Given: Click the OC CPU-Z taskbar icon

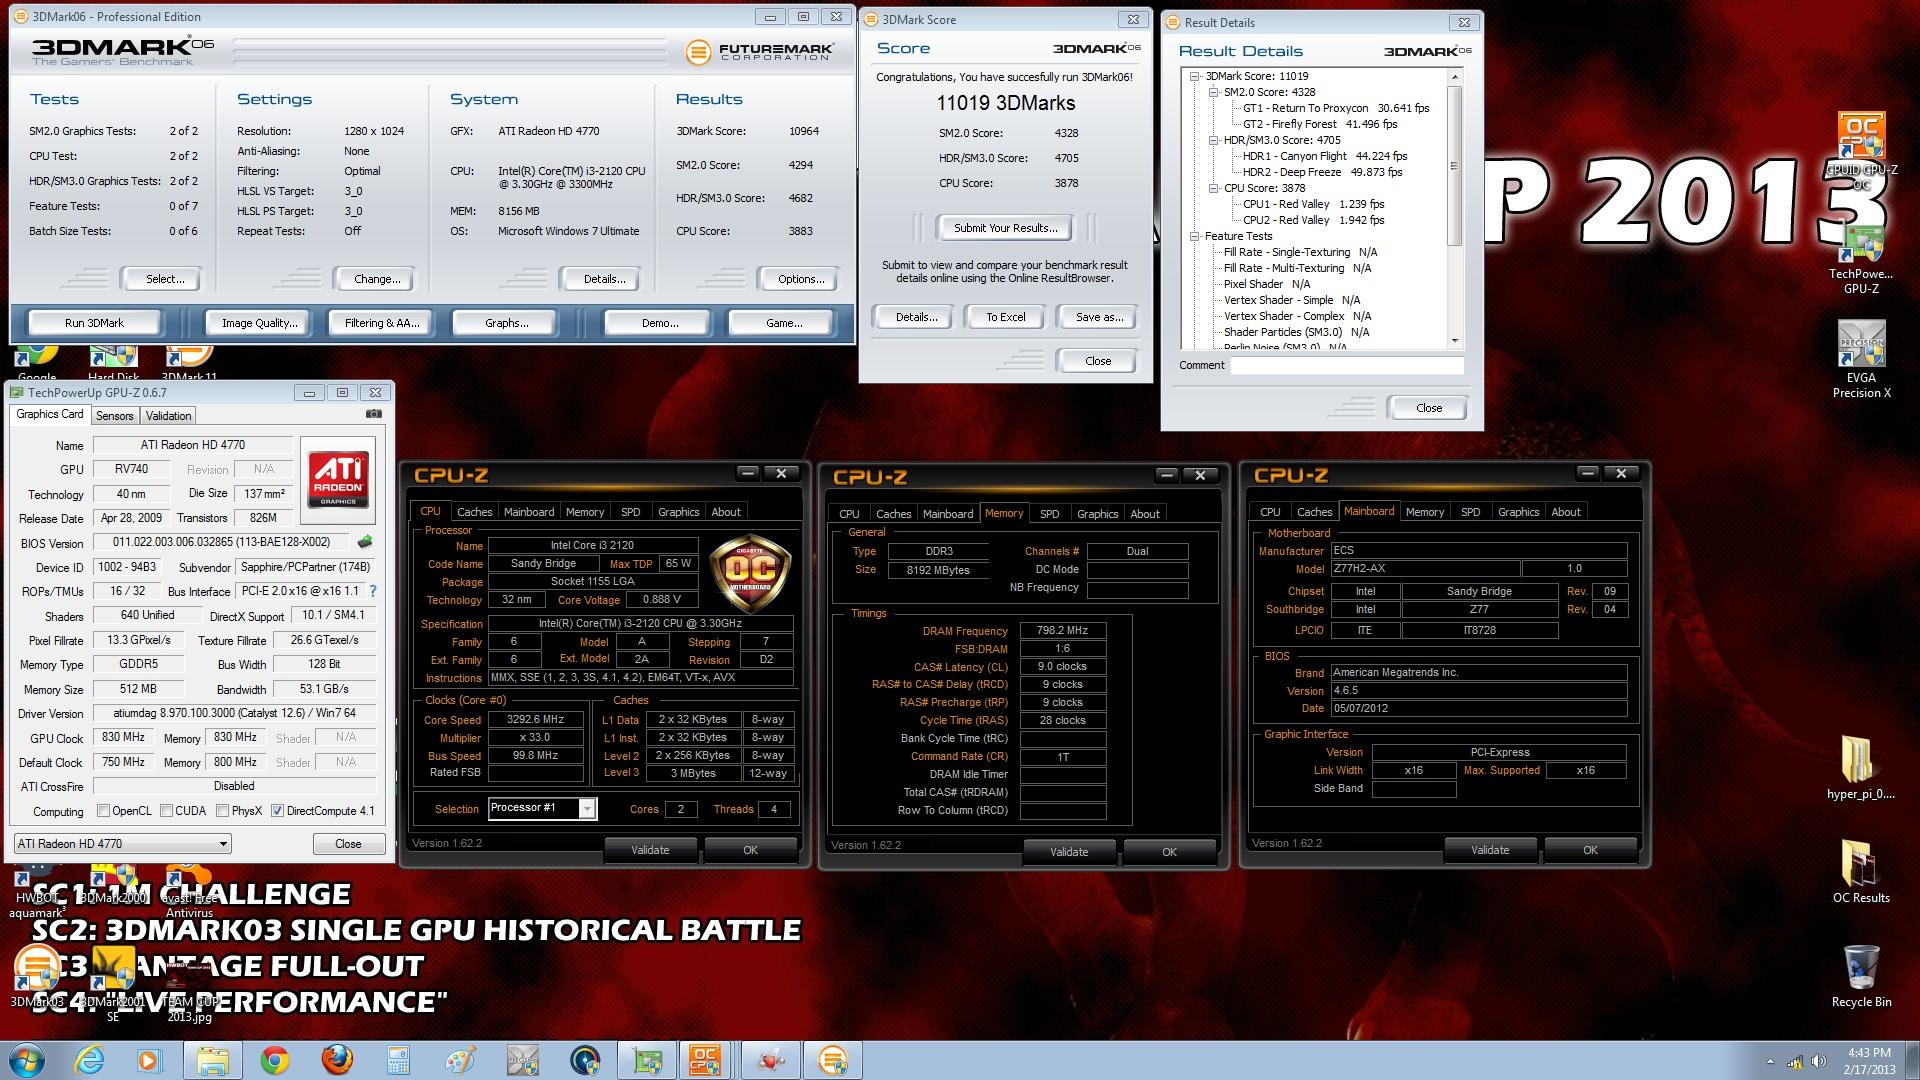Looking at the screenshot, I should point(705,1060).
